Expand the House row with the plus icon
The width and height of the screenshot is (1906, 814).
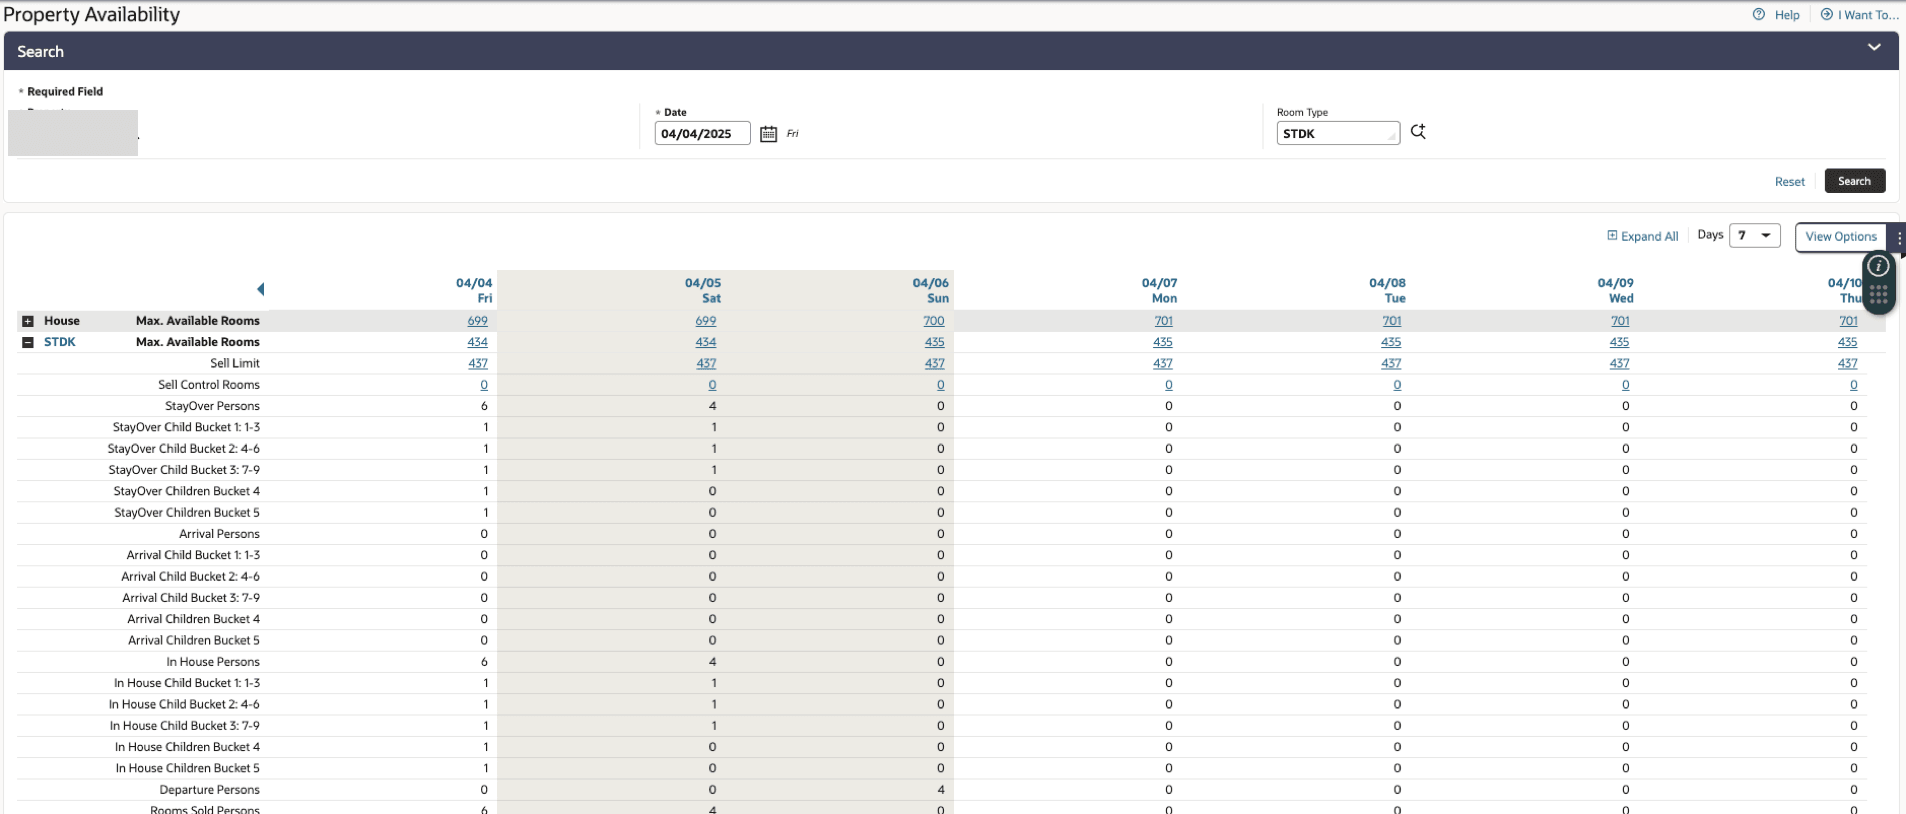(28, 321)
